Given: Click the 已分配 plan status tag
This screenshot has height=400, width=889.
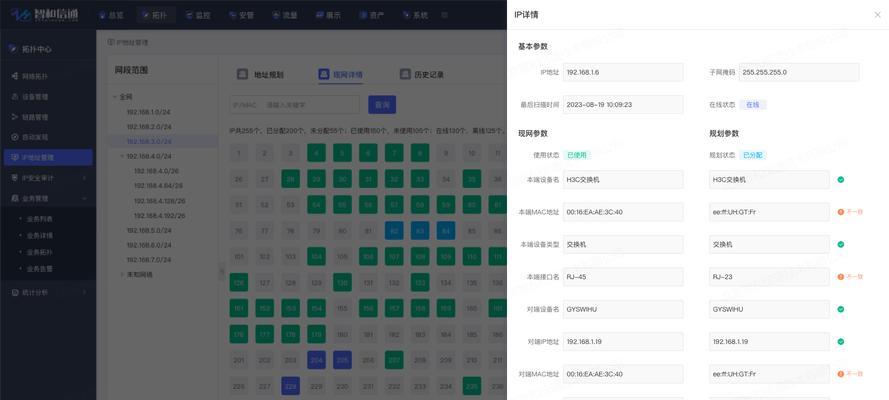Looking at the screenshot, I should coord(753,155).
